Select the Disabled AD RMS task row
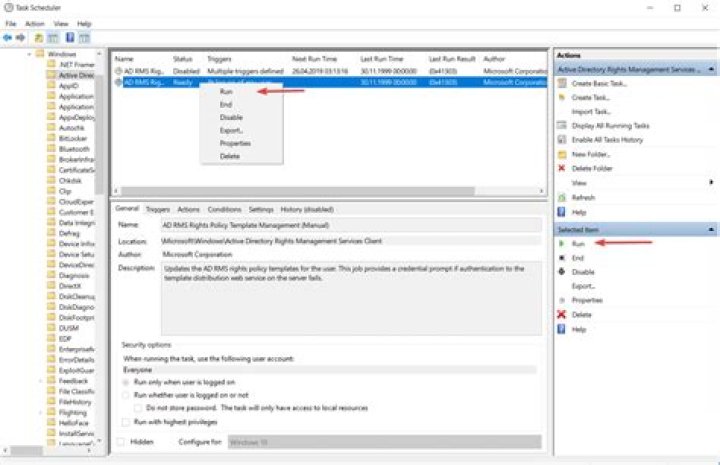This screenshot has height=465, width=720. 330,71
